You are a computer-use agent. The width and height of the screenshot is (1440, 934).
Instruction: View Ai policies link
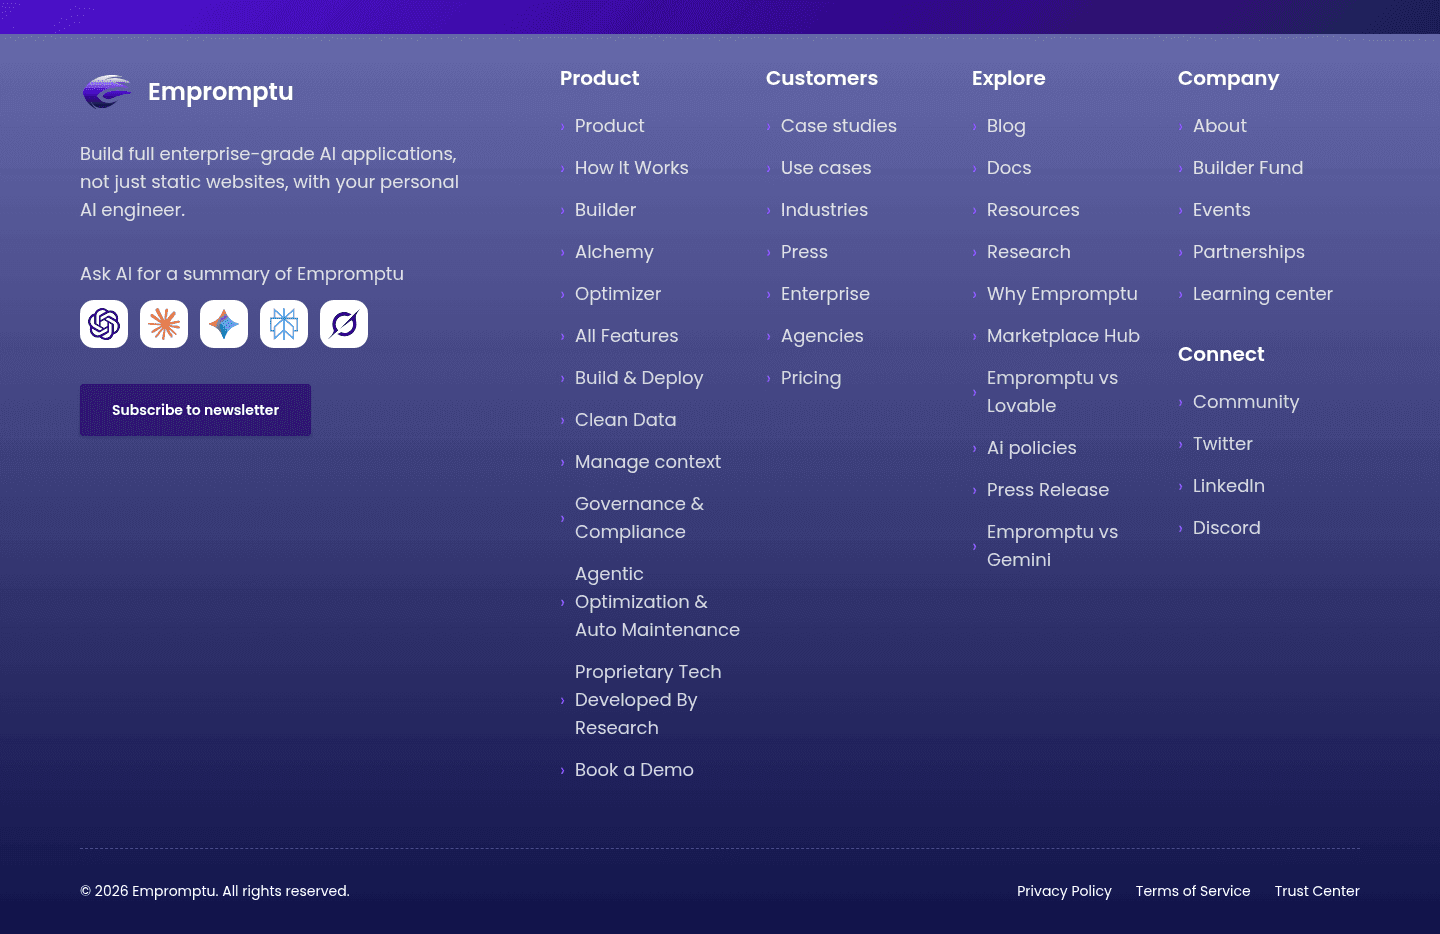point(1031,448)
